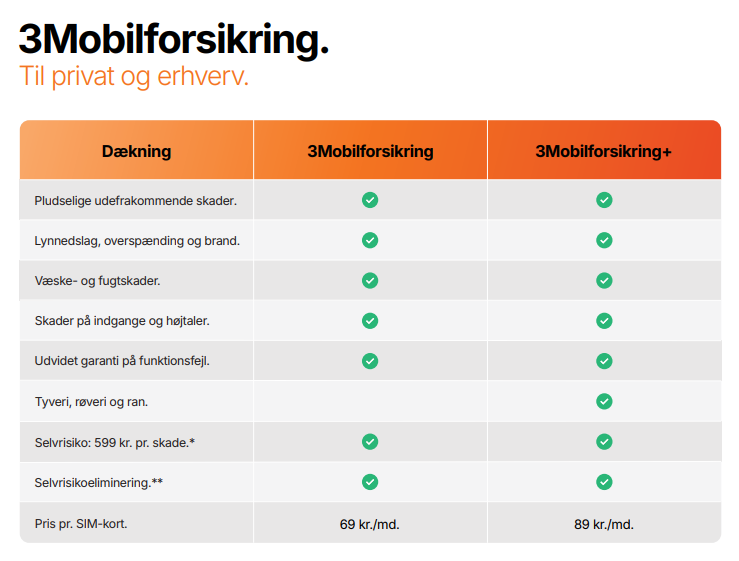739x561 pixels.
Task: Click 3Mobilforsikring+ checkmark for Væske- og fugtskader
Action: (604, 281)
